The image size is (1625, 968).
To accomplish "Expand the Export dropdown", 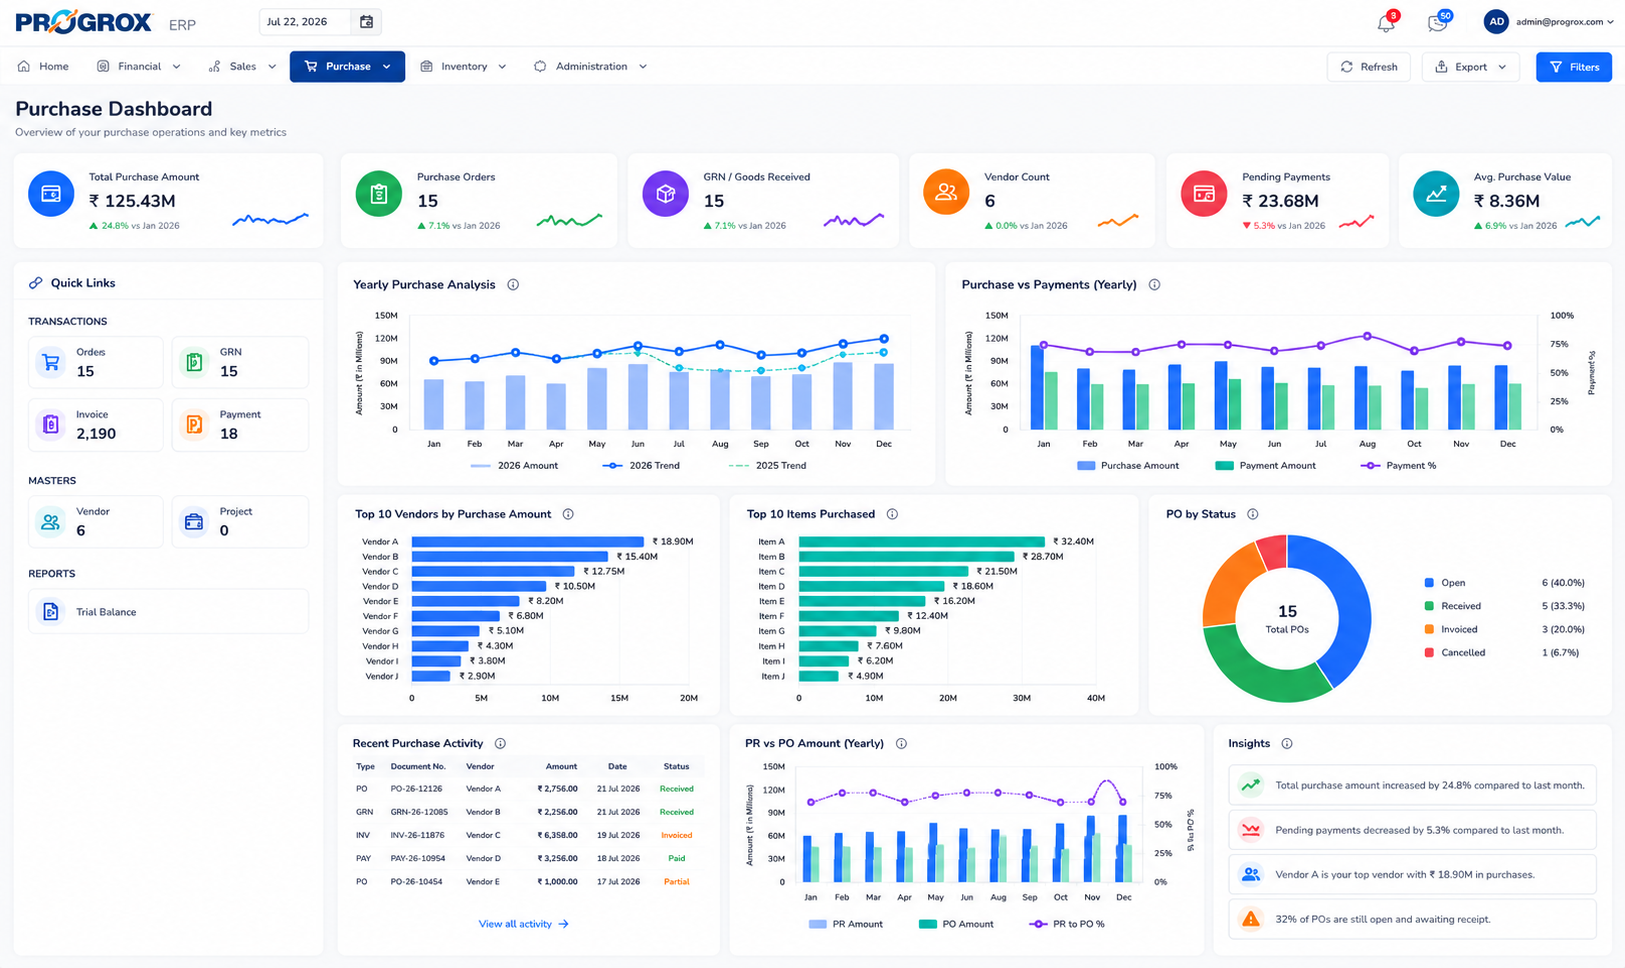I will pos(1470,67).
